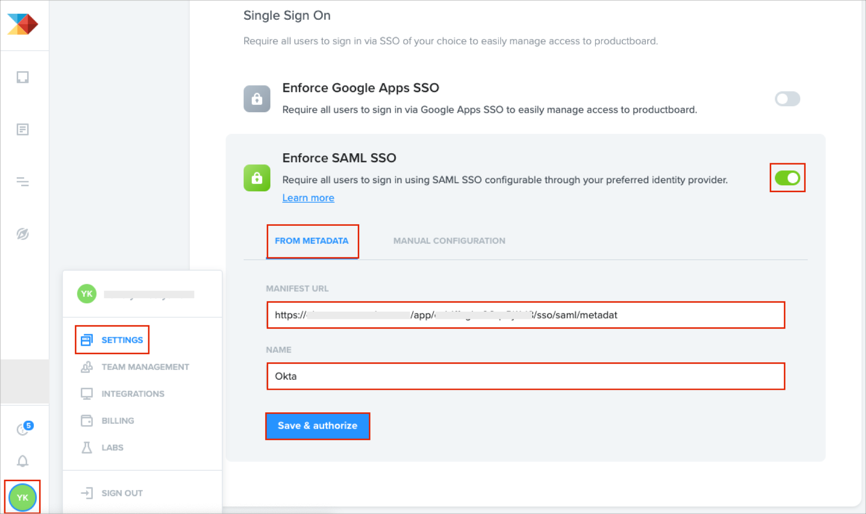Click the Save & authorize button
866x514 pixels.
pyautogui.click(x=317, y=426)
